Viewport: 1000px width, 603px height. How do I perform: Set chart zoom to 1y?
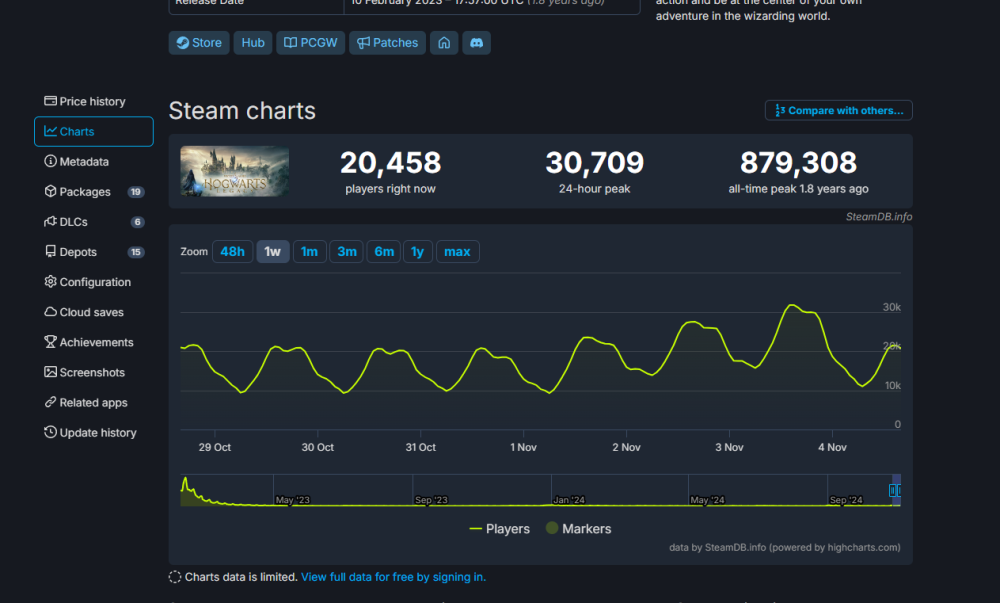tap(417, 251)
